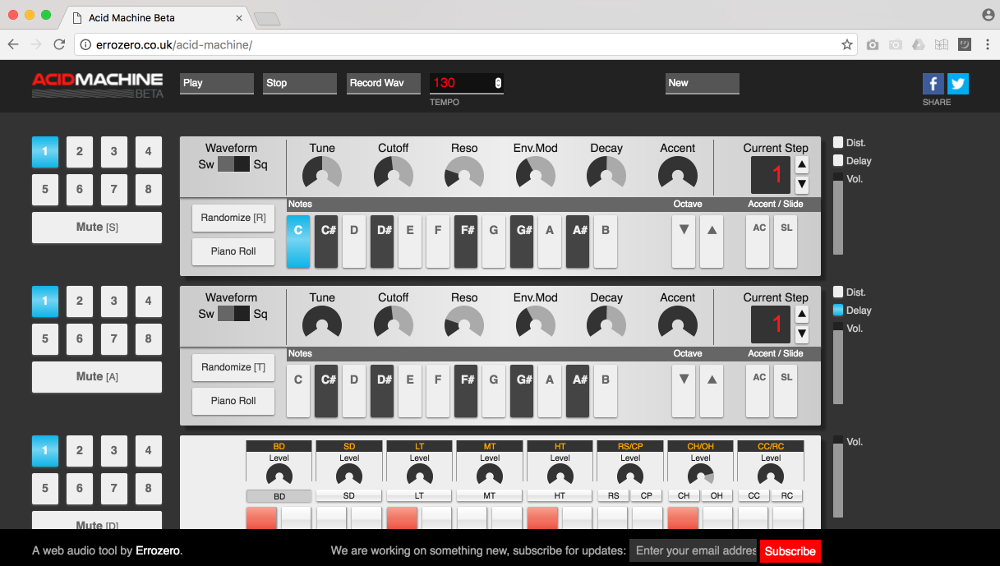Increase second synth current step arrow
The image size is (1000, 566).
(x=802, y=314)
